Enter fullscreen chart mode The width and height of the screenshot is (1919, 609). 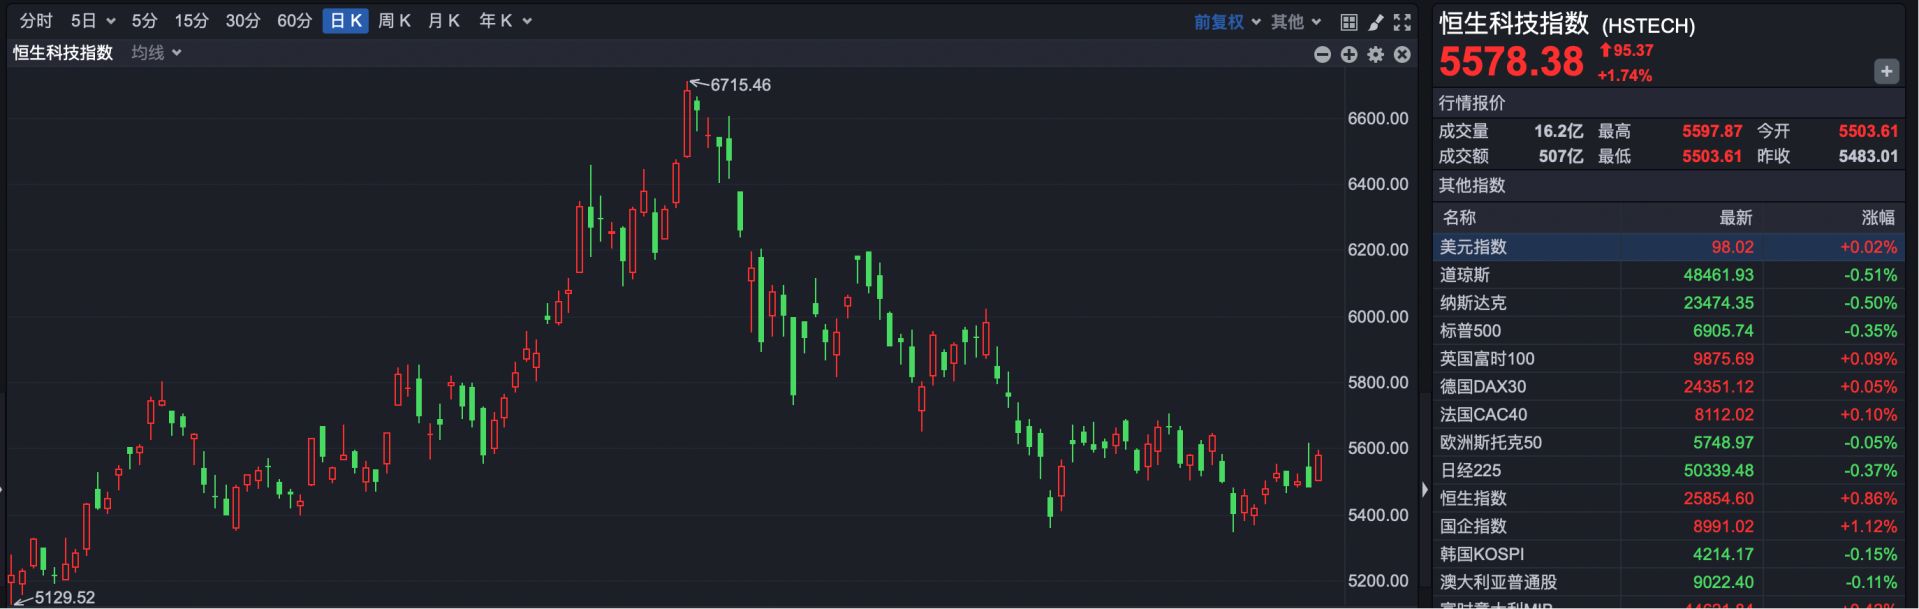point(1402,22)
